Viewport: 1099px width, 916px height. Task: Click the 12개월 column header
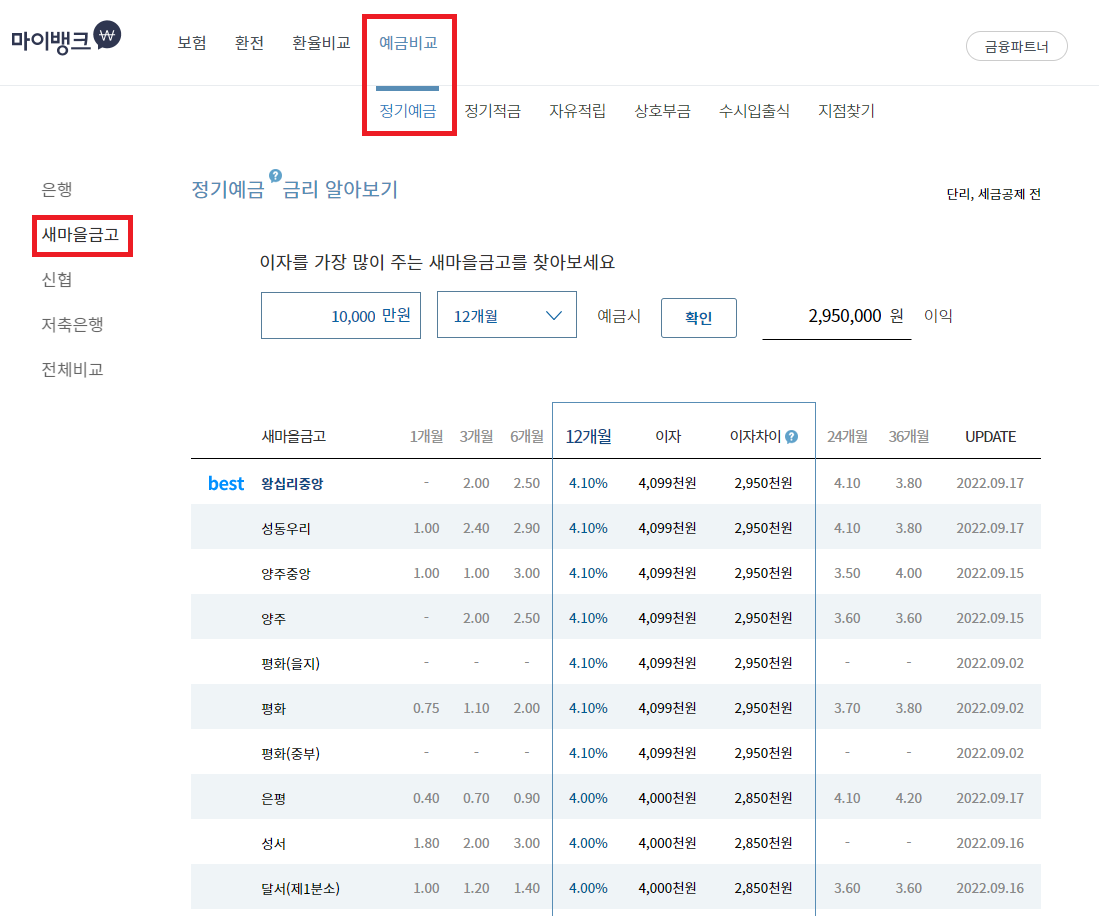point(589,437)
